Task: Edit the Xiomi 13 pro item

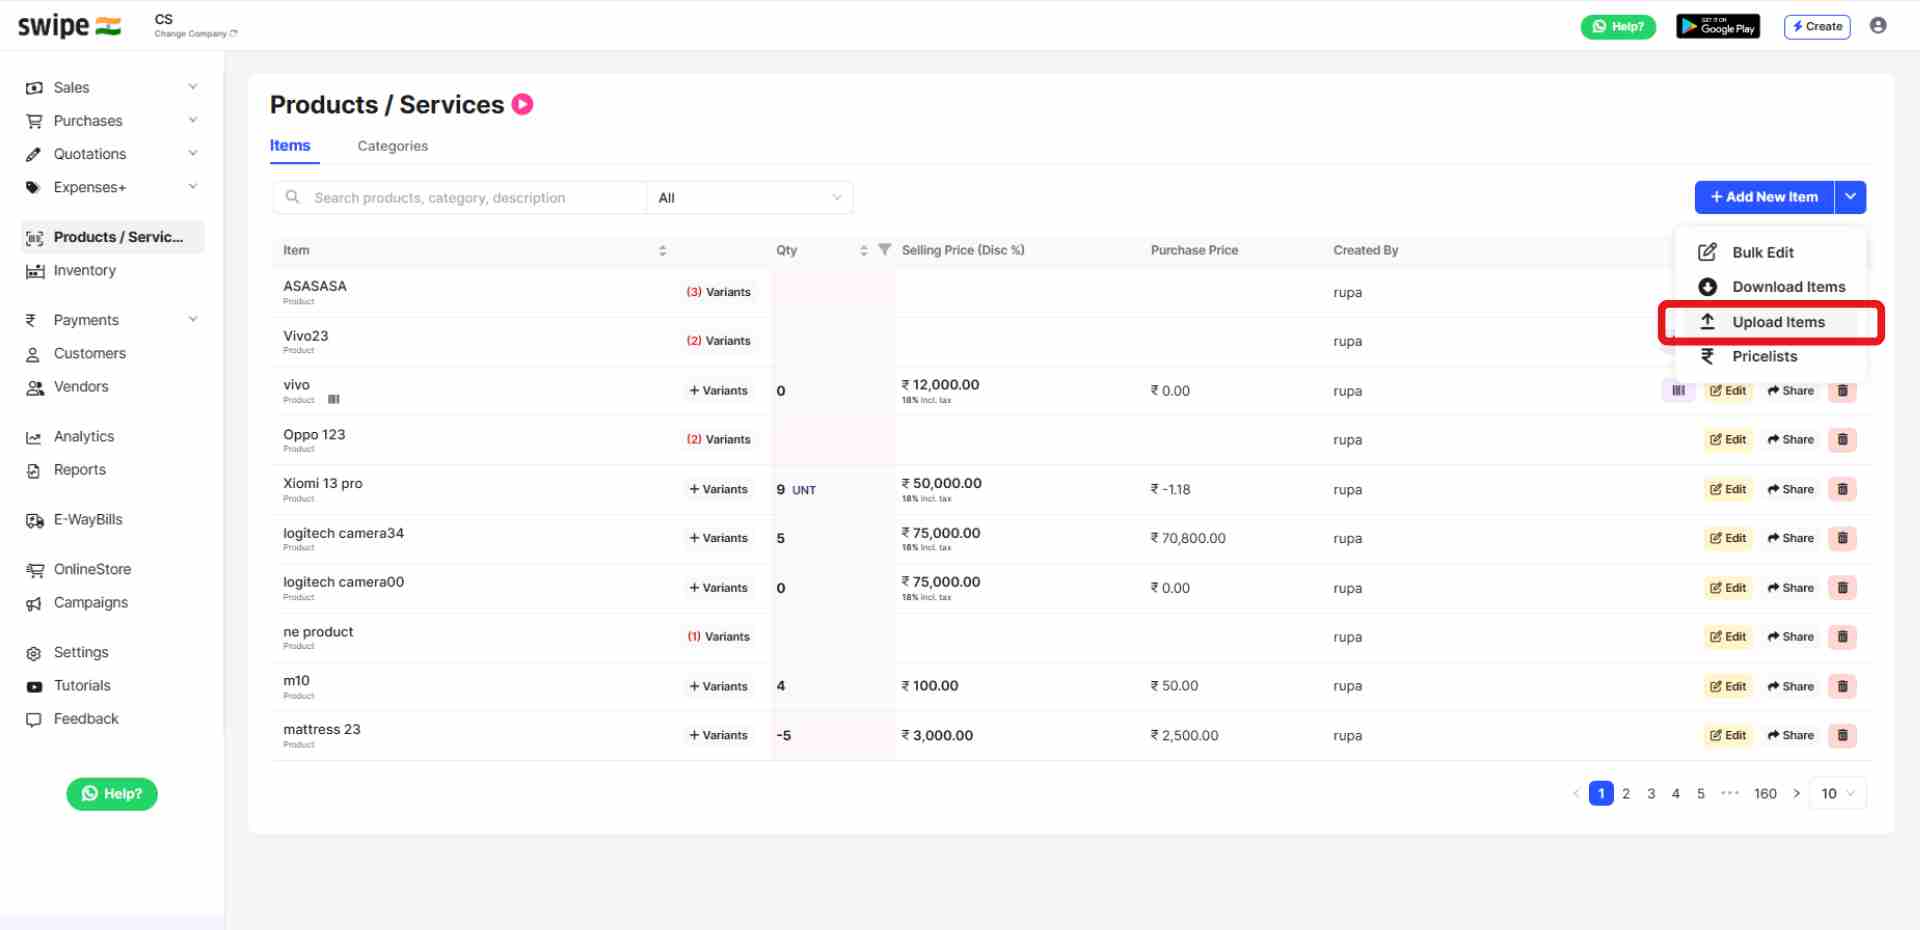Action: 1728,489
